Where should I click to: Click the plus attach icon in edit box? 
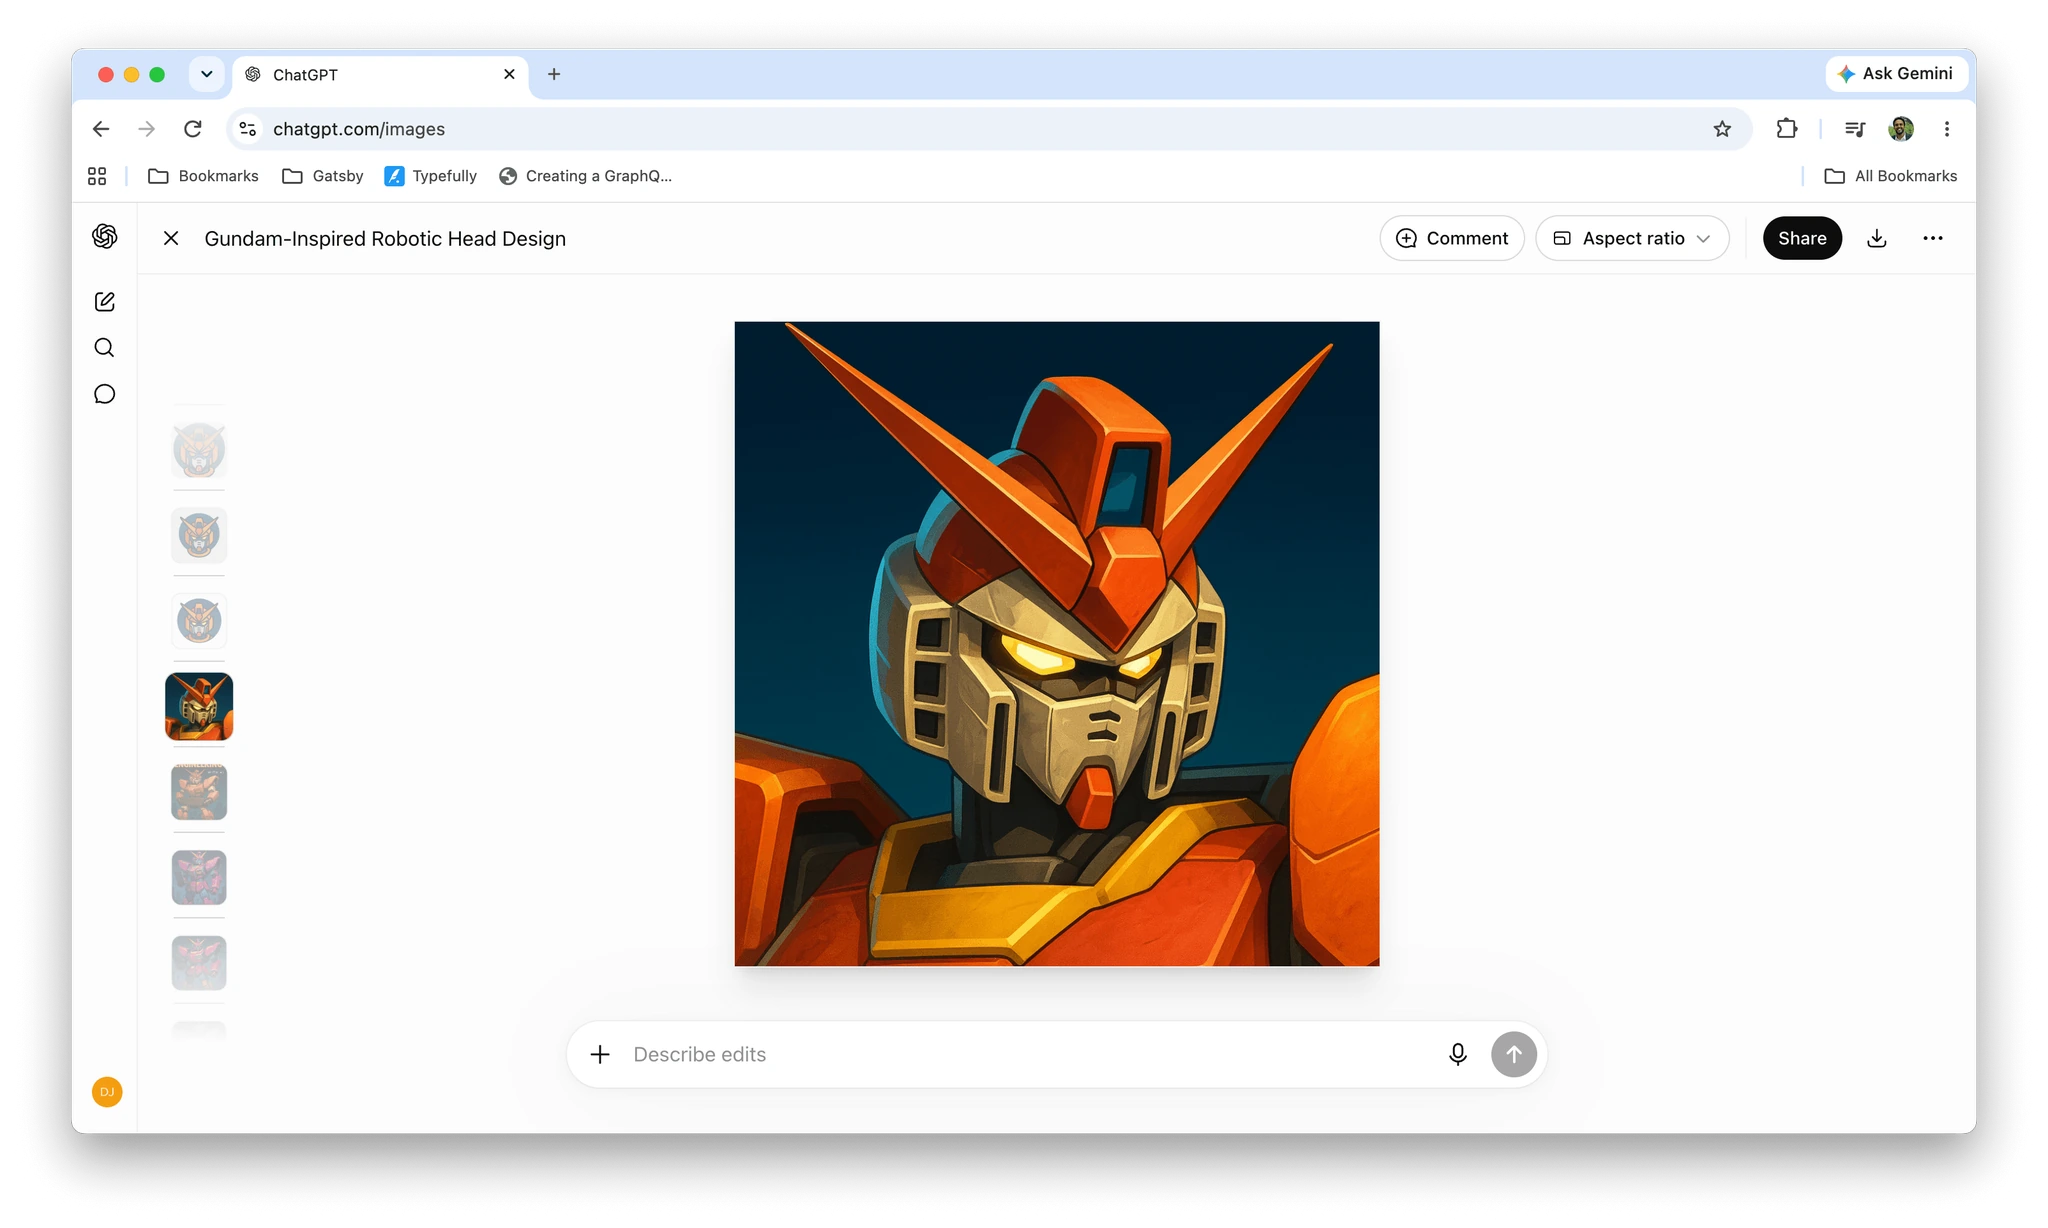[x=600, y=1054]
